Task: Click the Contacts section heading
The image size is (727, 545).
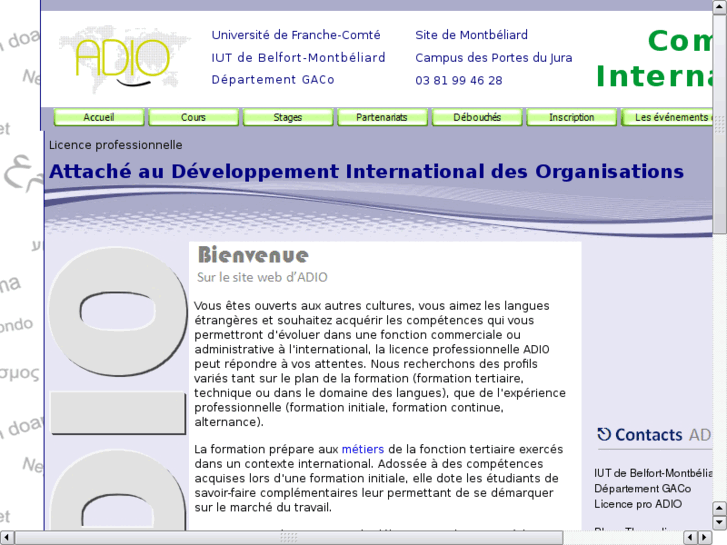Action: (x=648, y=435)
